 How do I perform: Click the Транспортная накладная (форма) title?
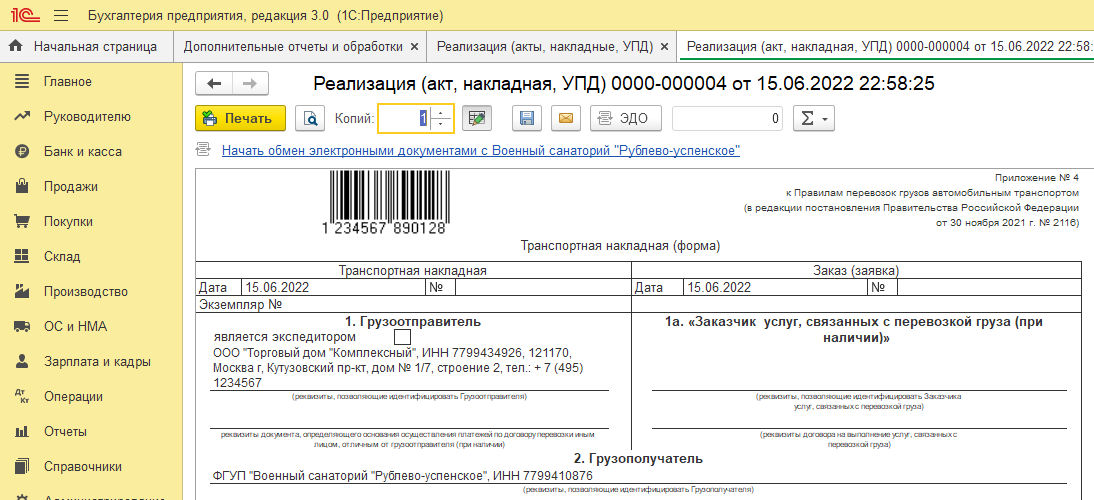coord(620,245)
